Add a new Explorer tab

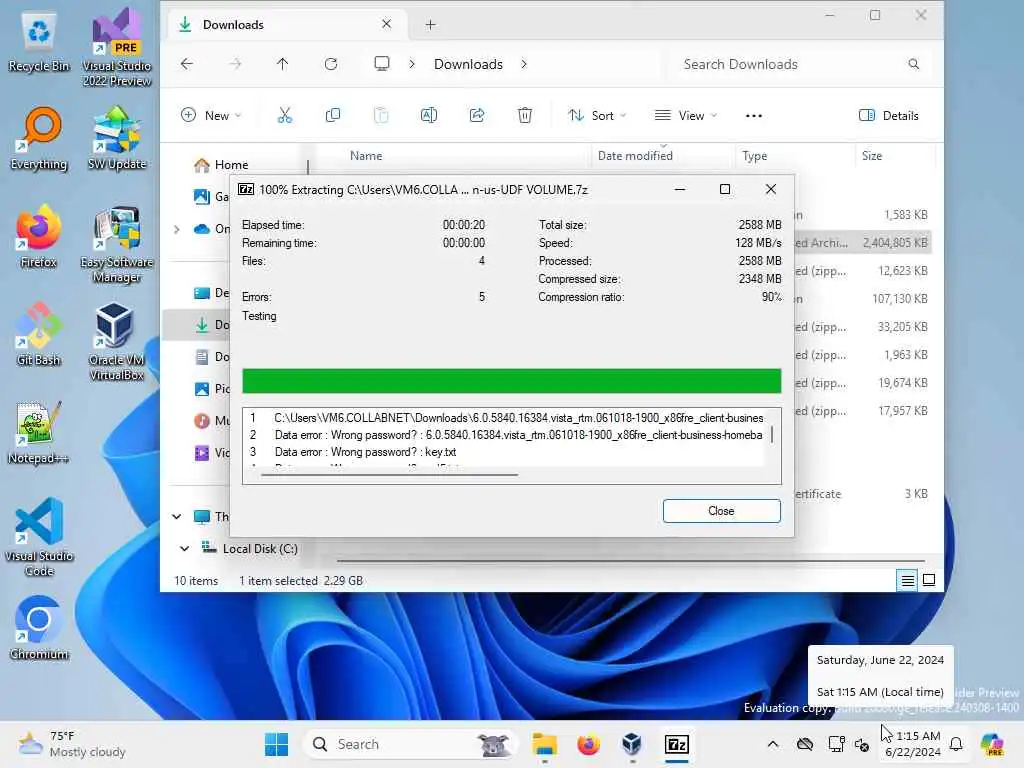(430, 25)
